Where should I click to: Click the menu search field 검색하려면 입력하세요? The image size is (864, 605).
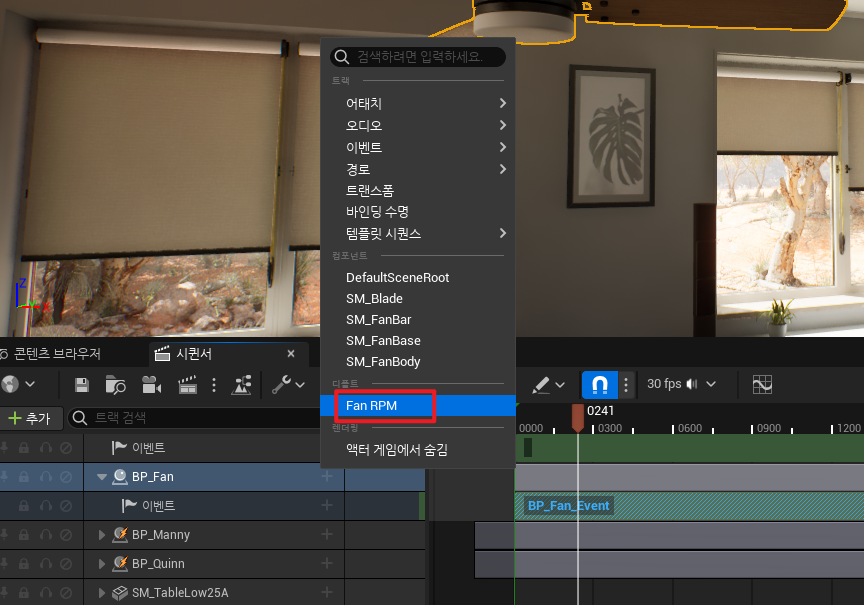pyautogui.click(x=418, y=57)
